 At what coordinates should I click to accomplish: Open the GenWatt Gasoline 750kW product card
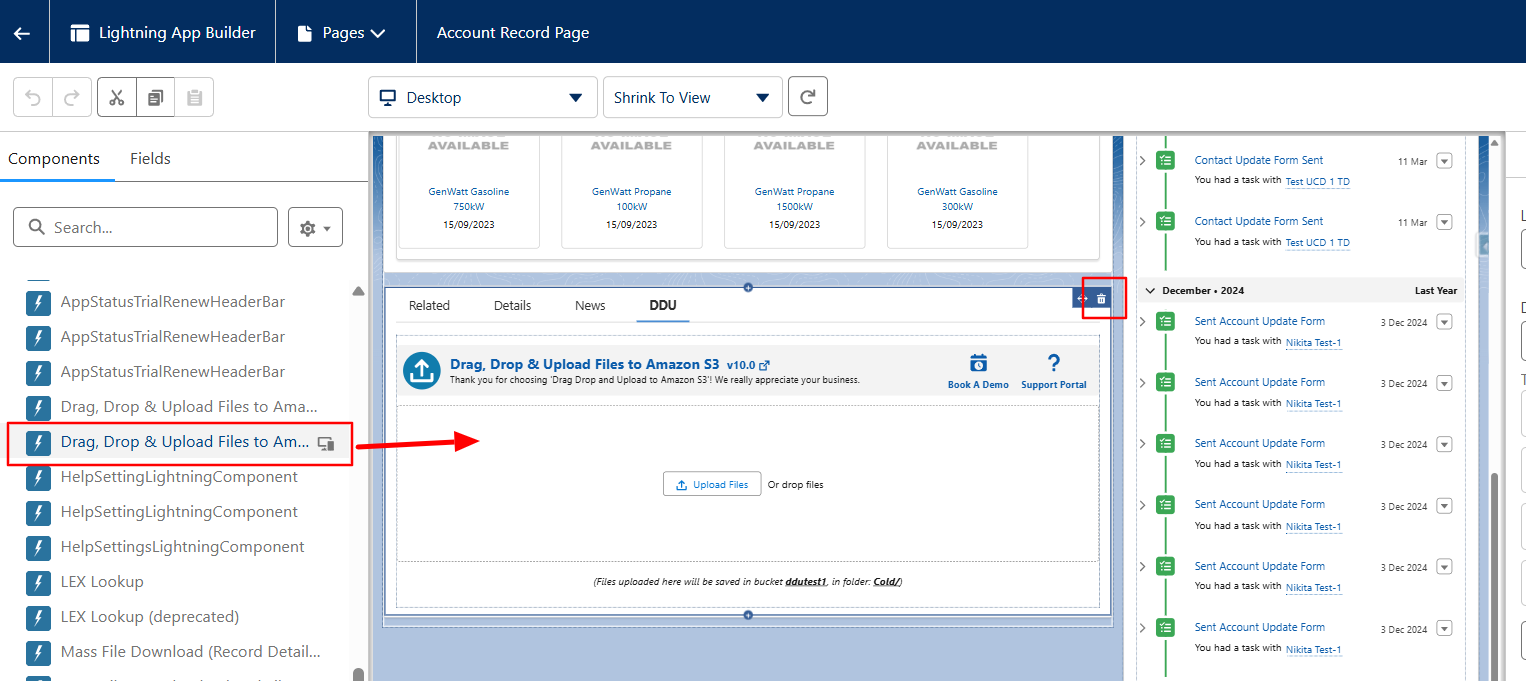(469, 190)
